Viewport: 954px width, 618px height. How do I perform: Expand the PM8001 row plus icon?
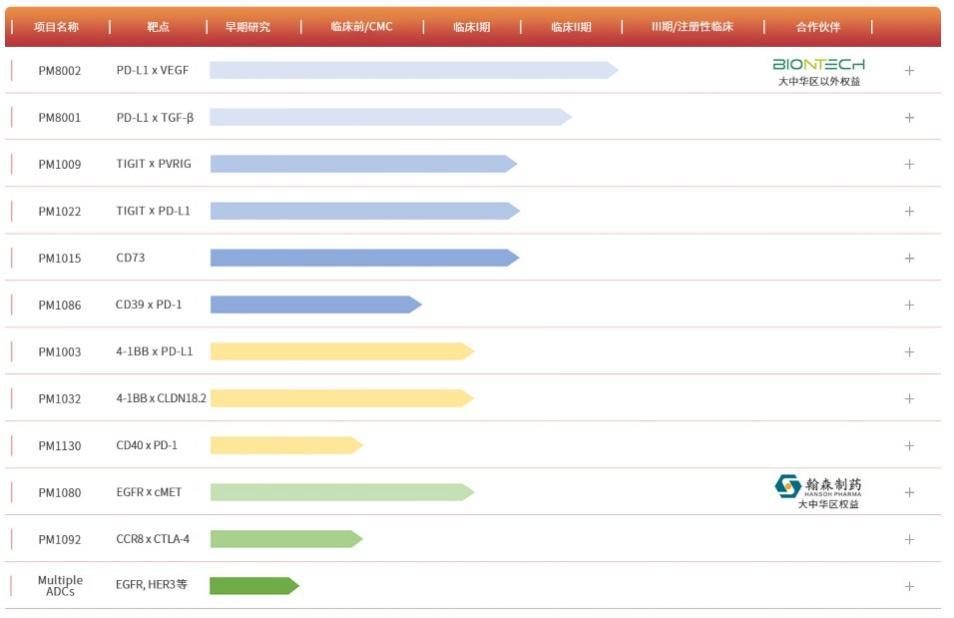pos(909,118)
